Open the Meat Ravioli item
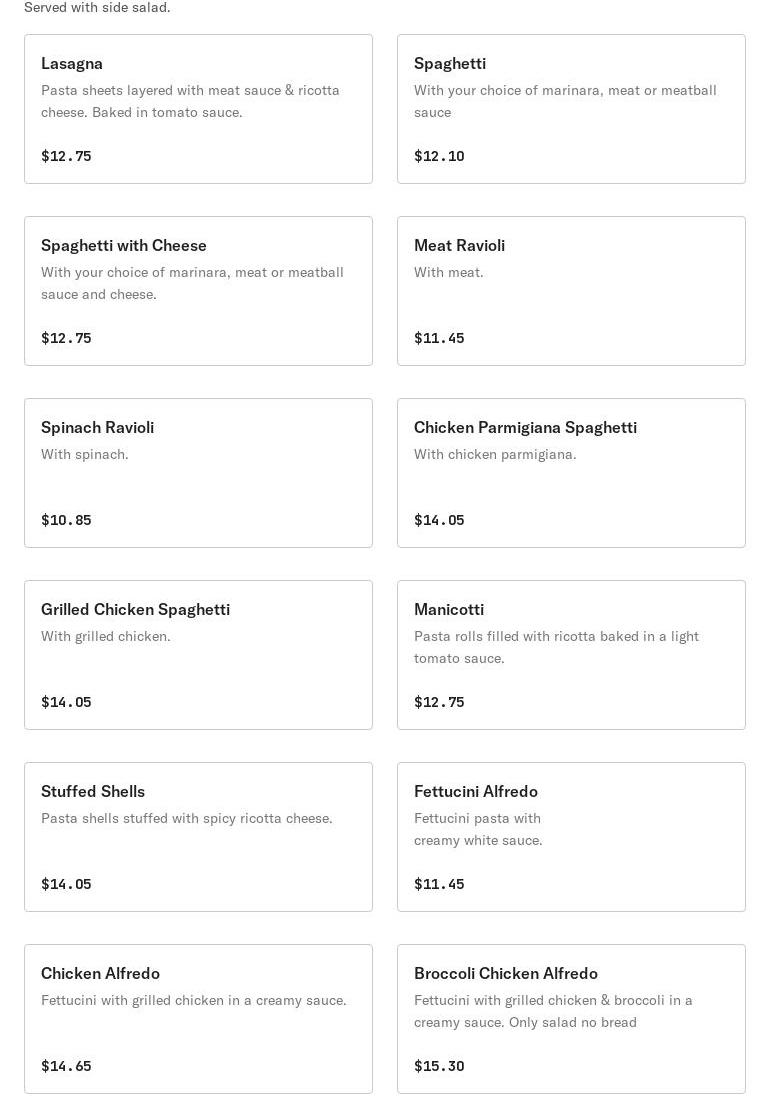Screen dimensions: 770x1102 tap(571, 291)
